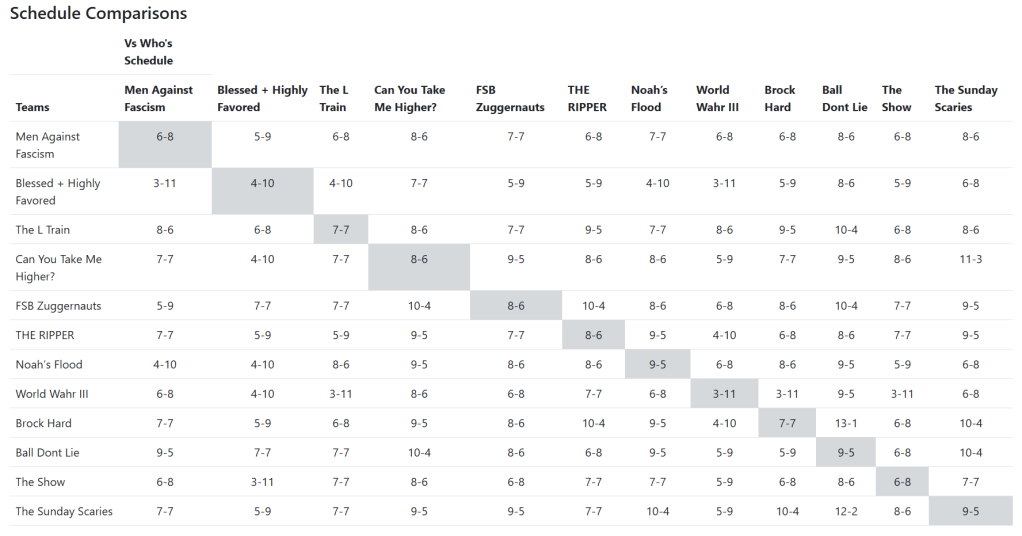Click the shaded 4-10 diagonal cell
Viewport: 1022px width, 536px height.
tap(262, 183)
